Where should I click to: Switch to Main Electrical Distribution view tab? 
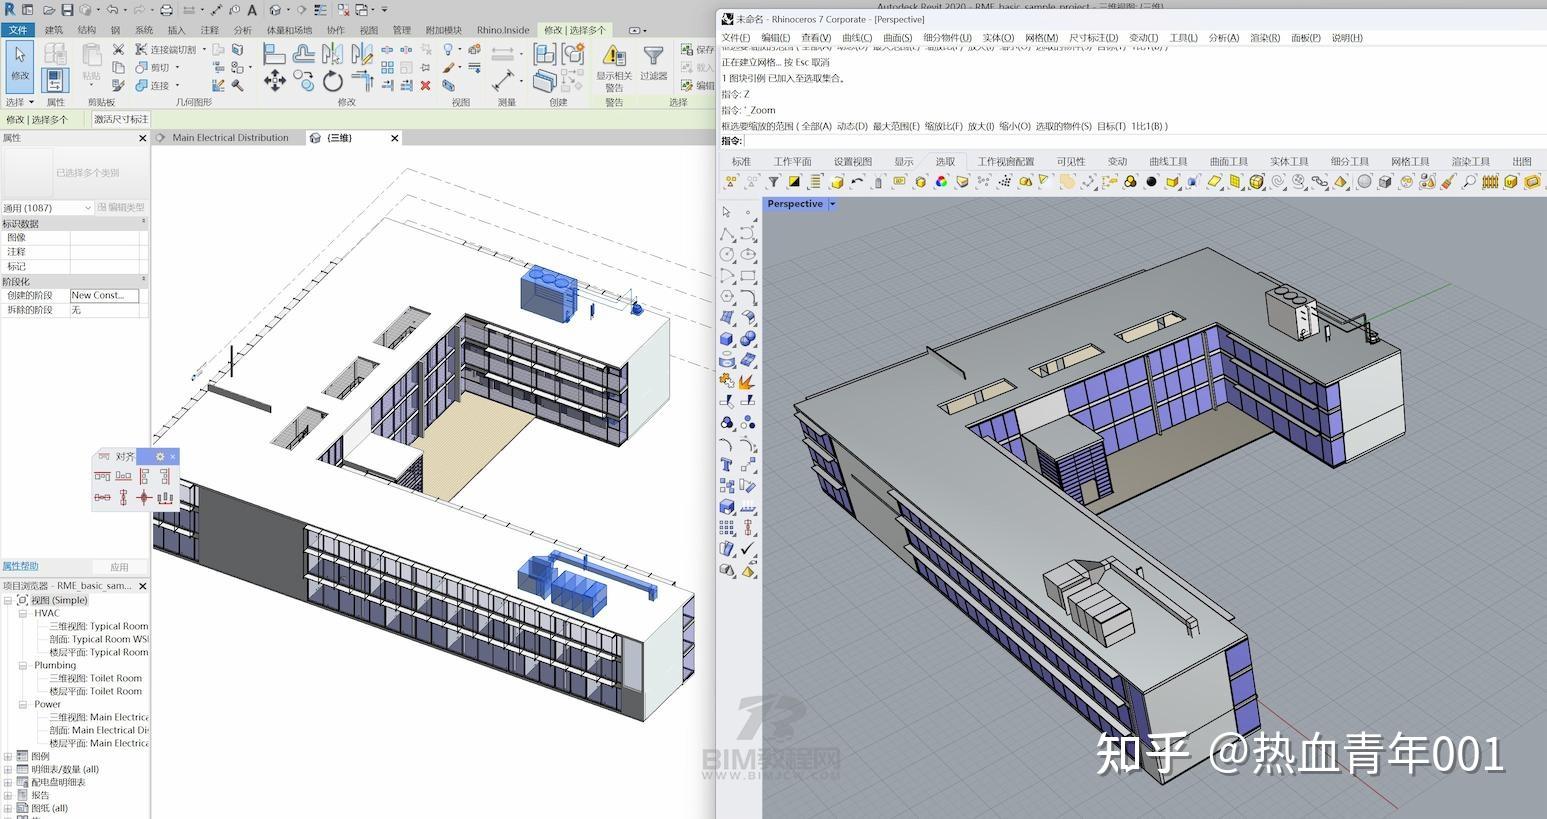230,138
